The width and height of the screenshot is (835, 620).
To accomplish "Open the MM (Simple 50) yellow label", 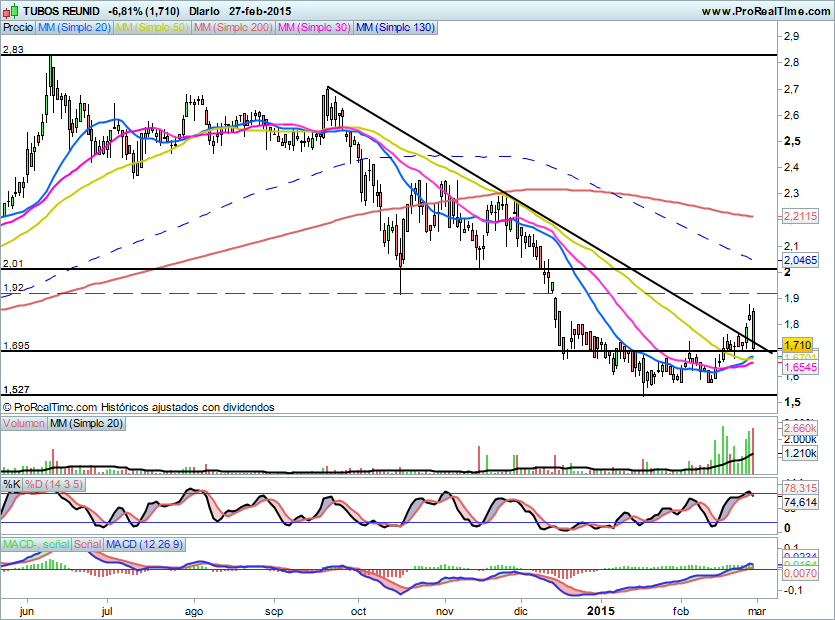I will point(152,27).
